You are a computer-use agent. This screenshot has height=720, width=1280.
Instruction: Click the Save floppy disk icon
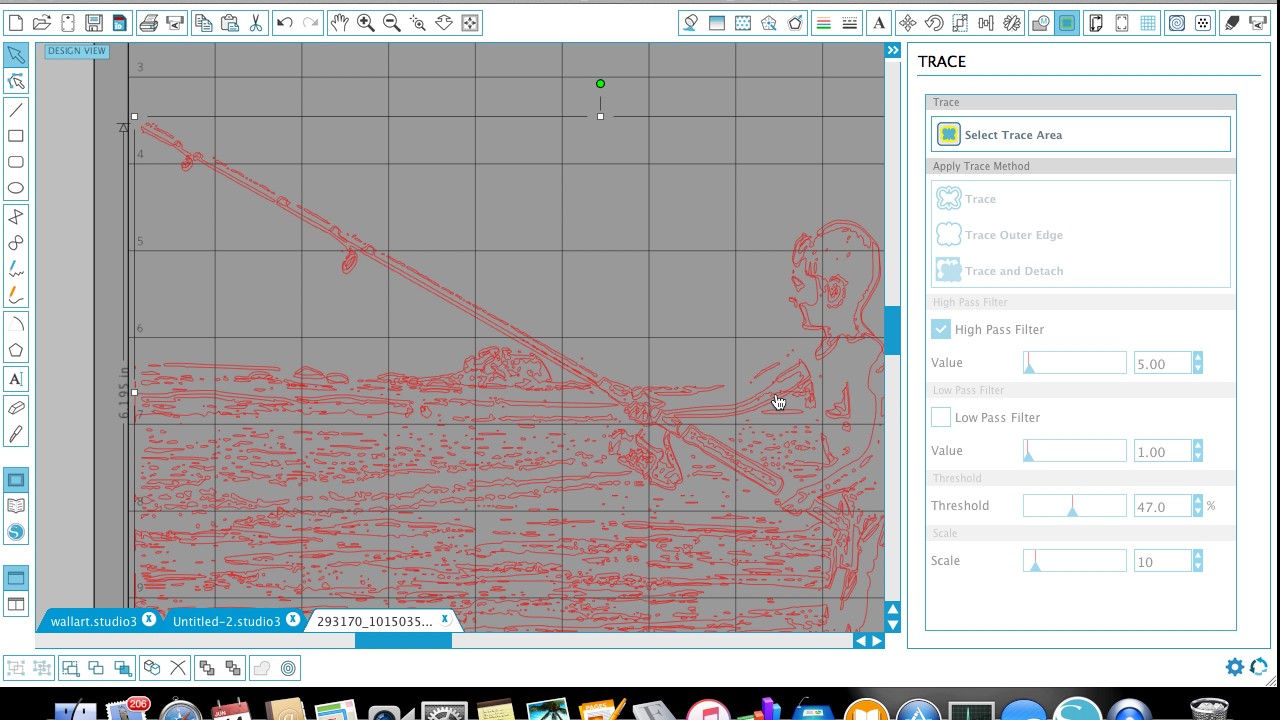(94, 22)
